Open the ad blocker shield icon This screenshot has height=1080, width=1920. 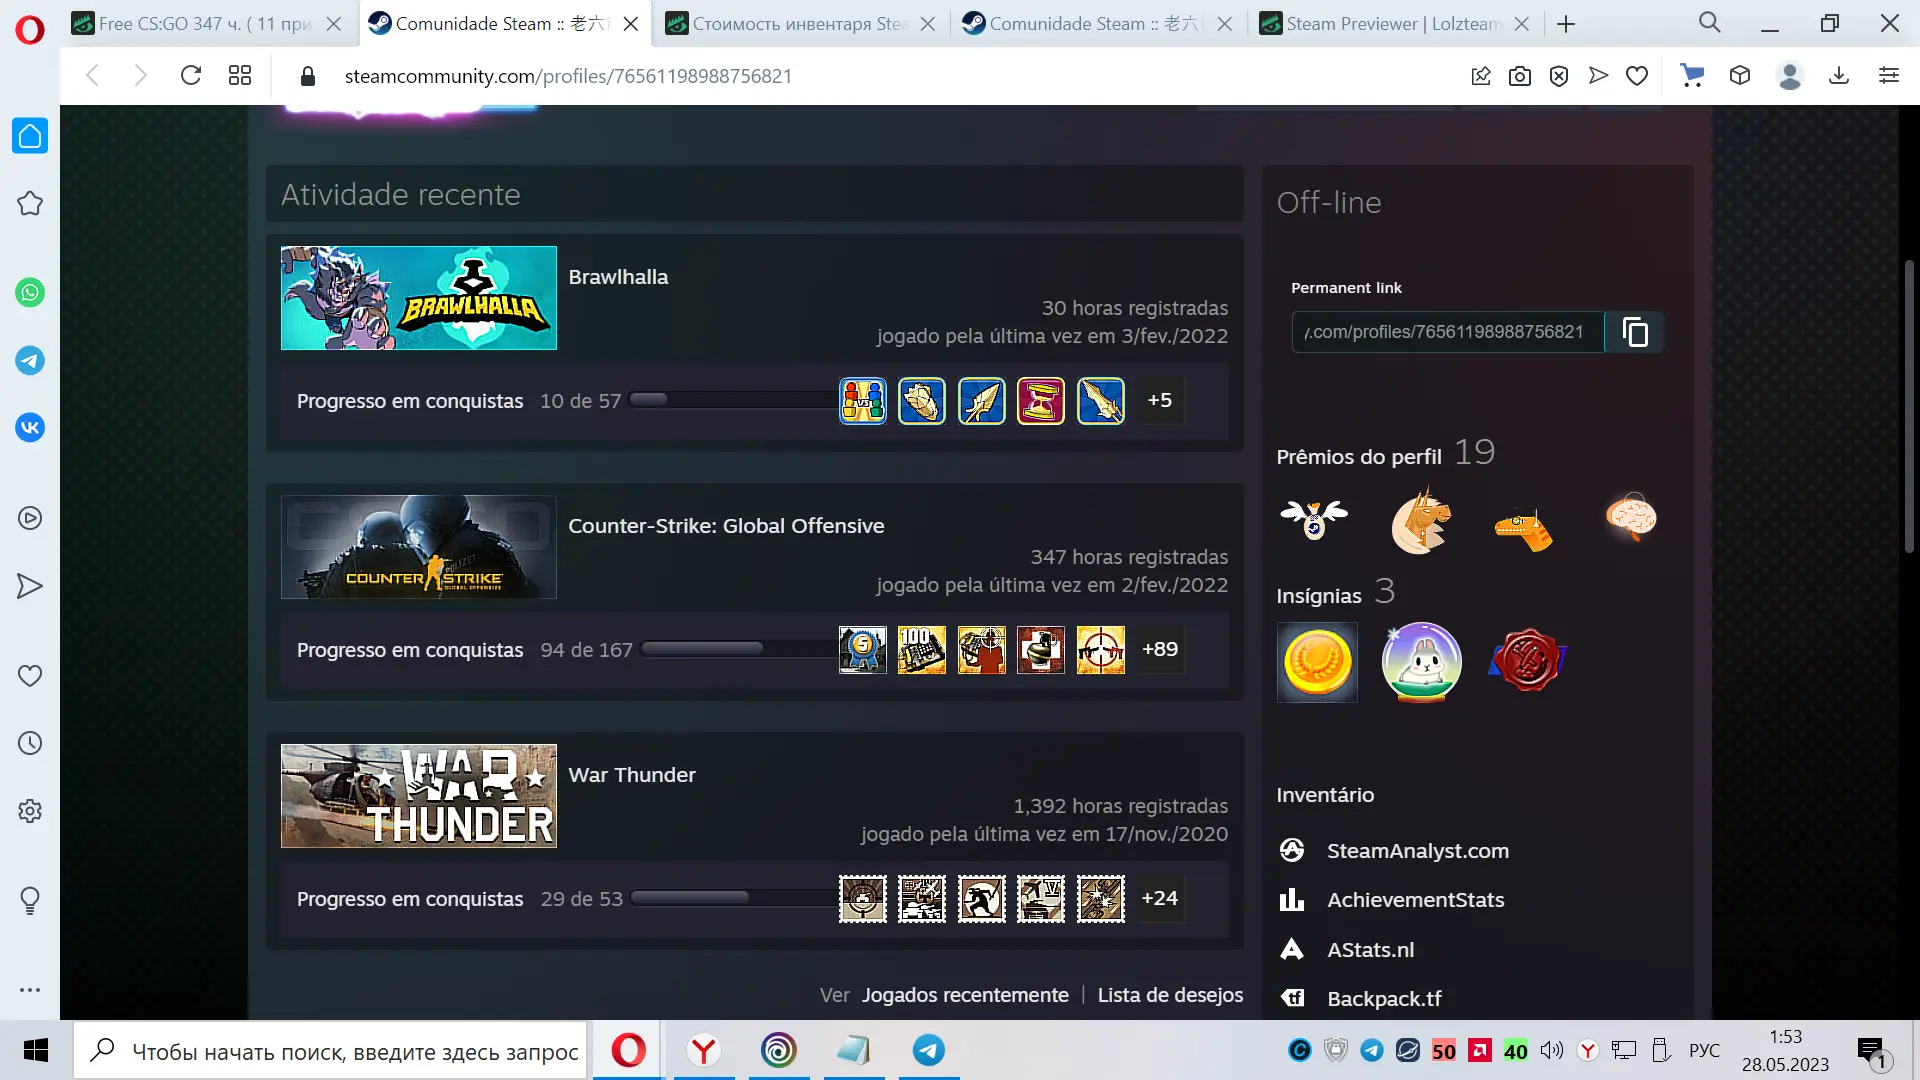[x=1559, y=76]
